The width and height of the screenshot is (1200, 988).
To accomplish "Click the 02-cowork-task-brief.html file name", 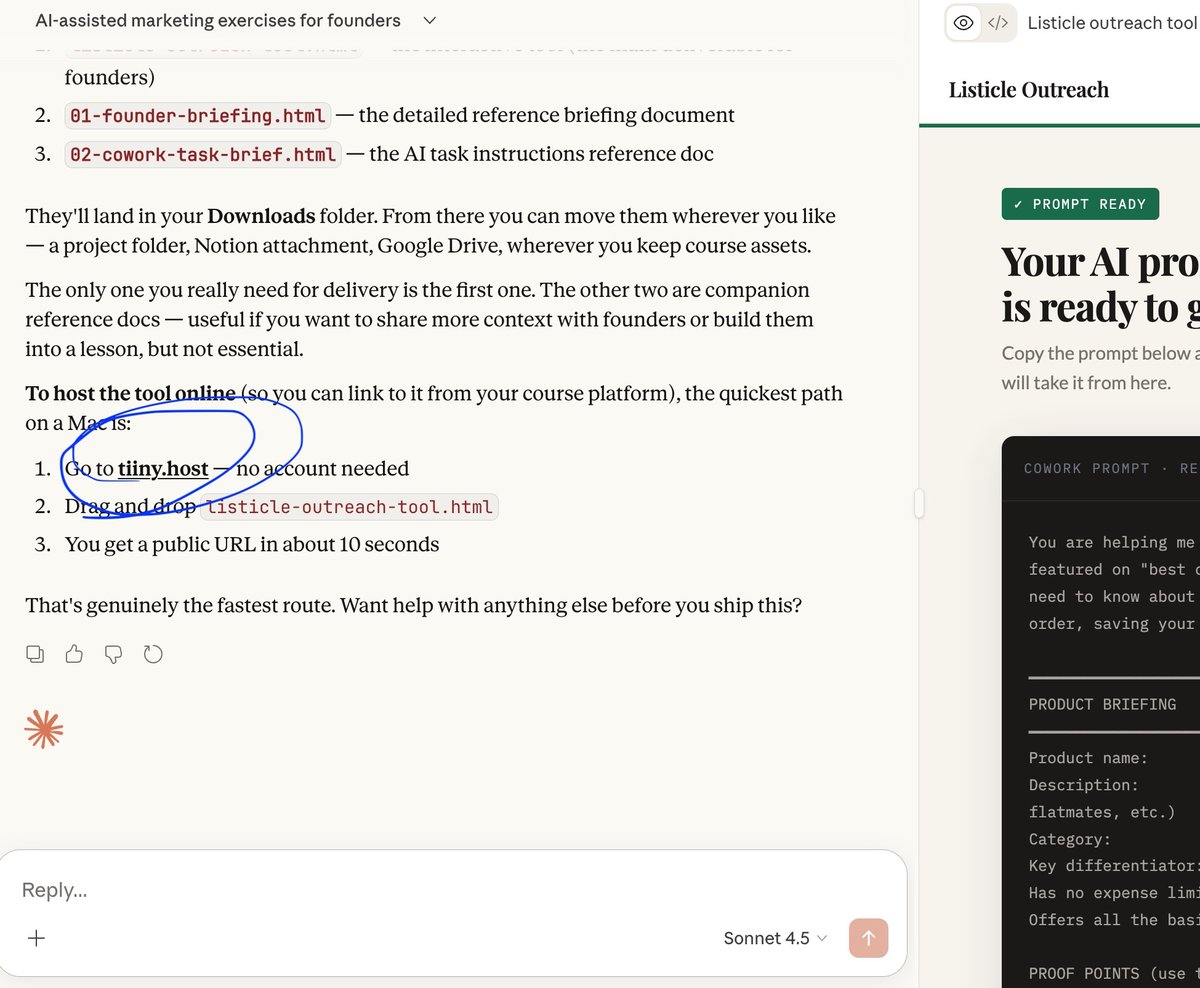I will [203, 154].
